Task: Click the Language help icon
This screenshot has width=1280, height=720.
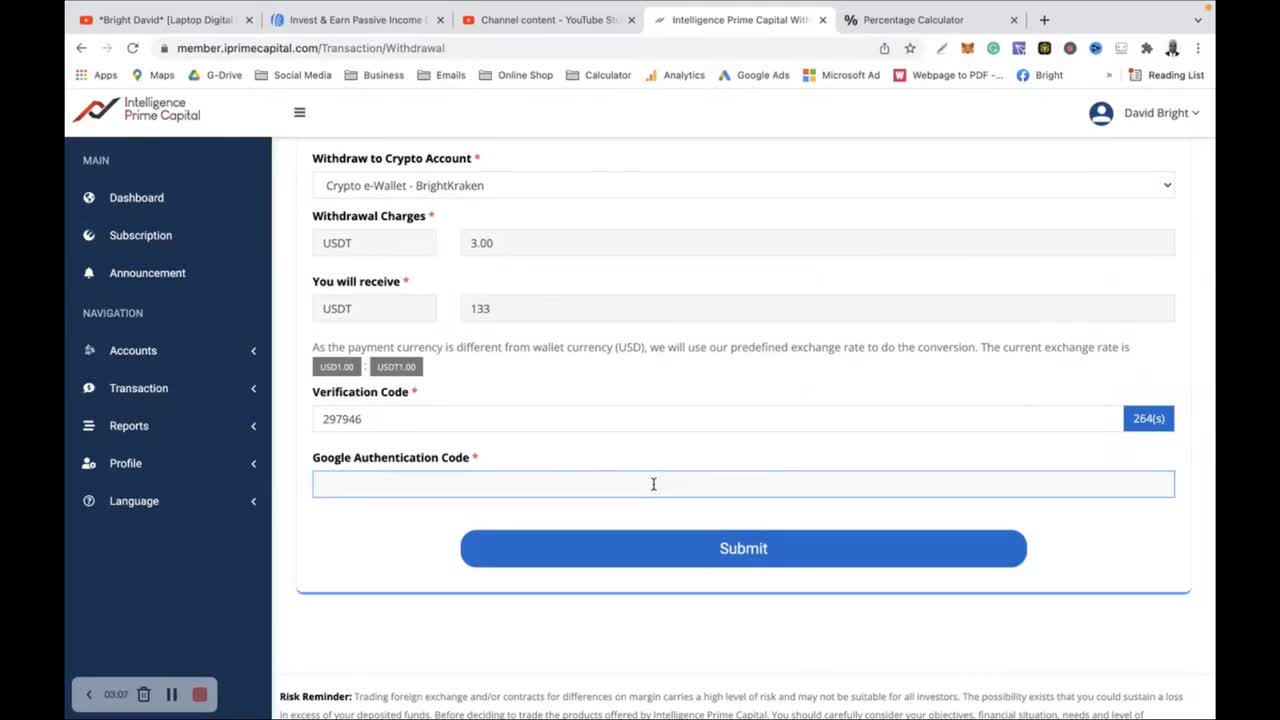Action: [89, 501]
